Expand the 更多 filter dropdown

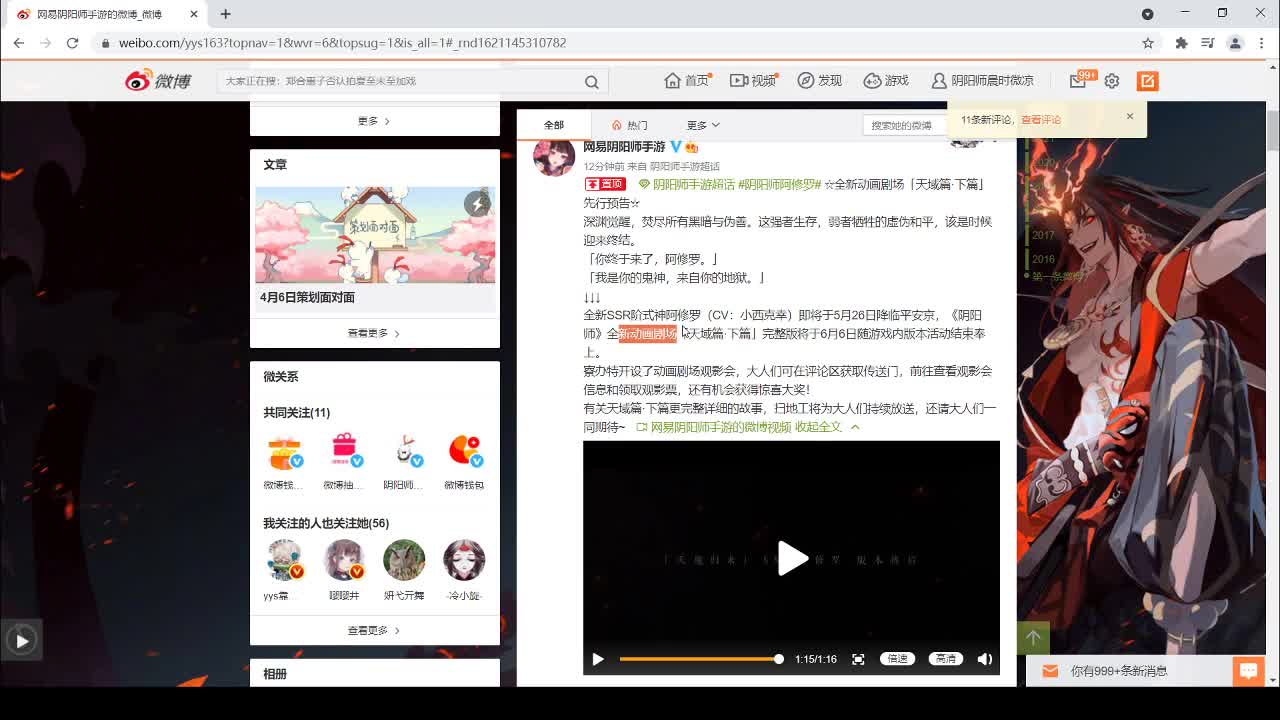[703, 125]
